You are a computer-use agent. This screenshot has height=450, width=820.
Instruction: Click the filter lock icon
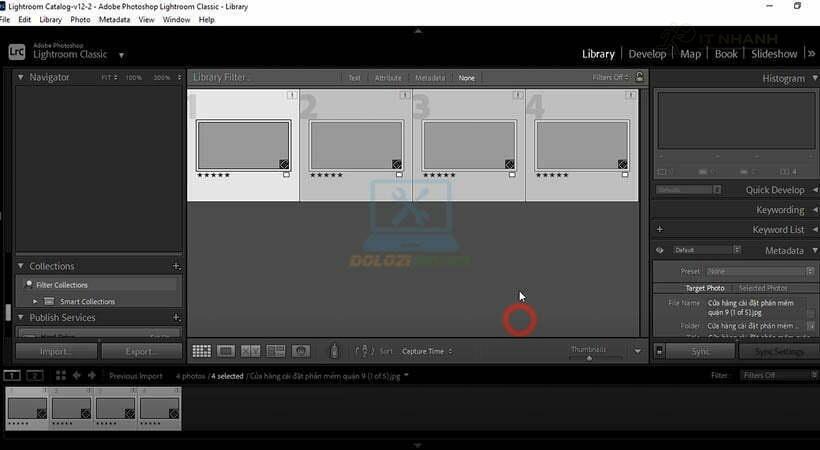pos(640,77)
